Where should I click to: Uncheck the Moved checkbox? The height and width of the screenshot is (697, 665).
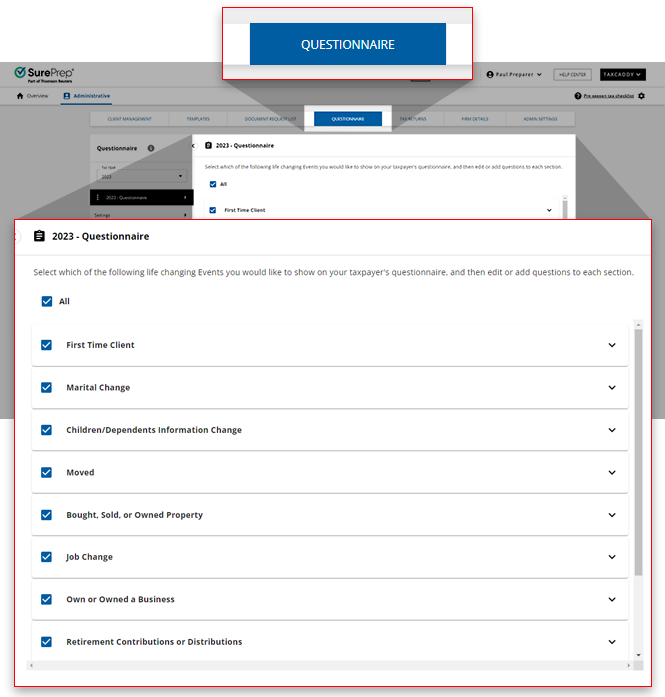46,472
